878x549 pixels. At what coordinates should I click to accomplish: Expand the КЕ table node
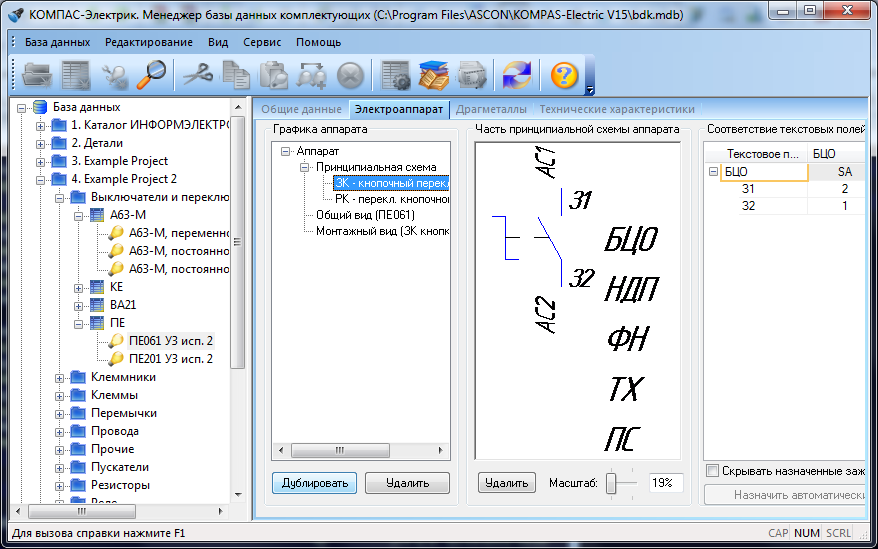click(x=78, y=289)
